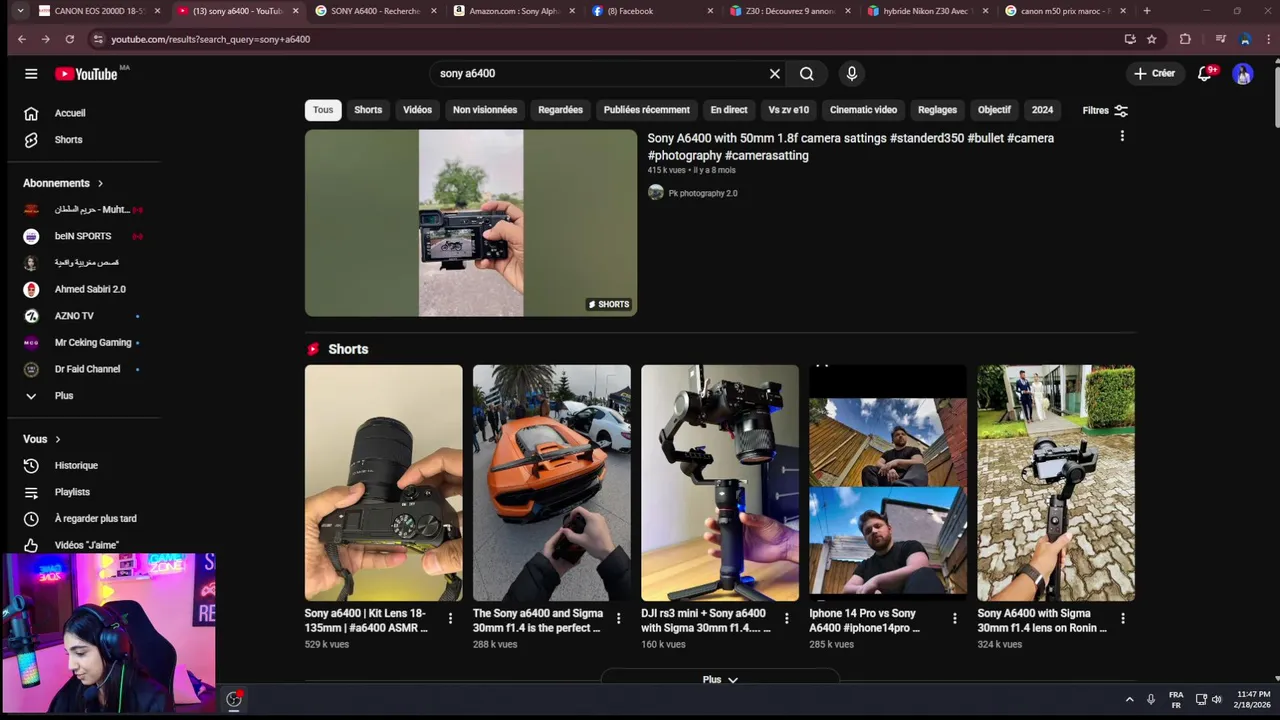
Task: Click the YouTube logo
Action: (87, 74)
